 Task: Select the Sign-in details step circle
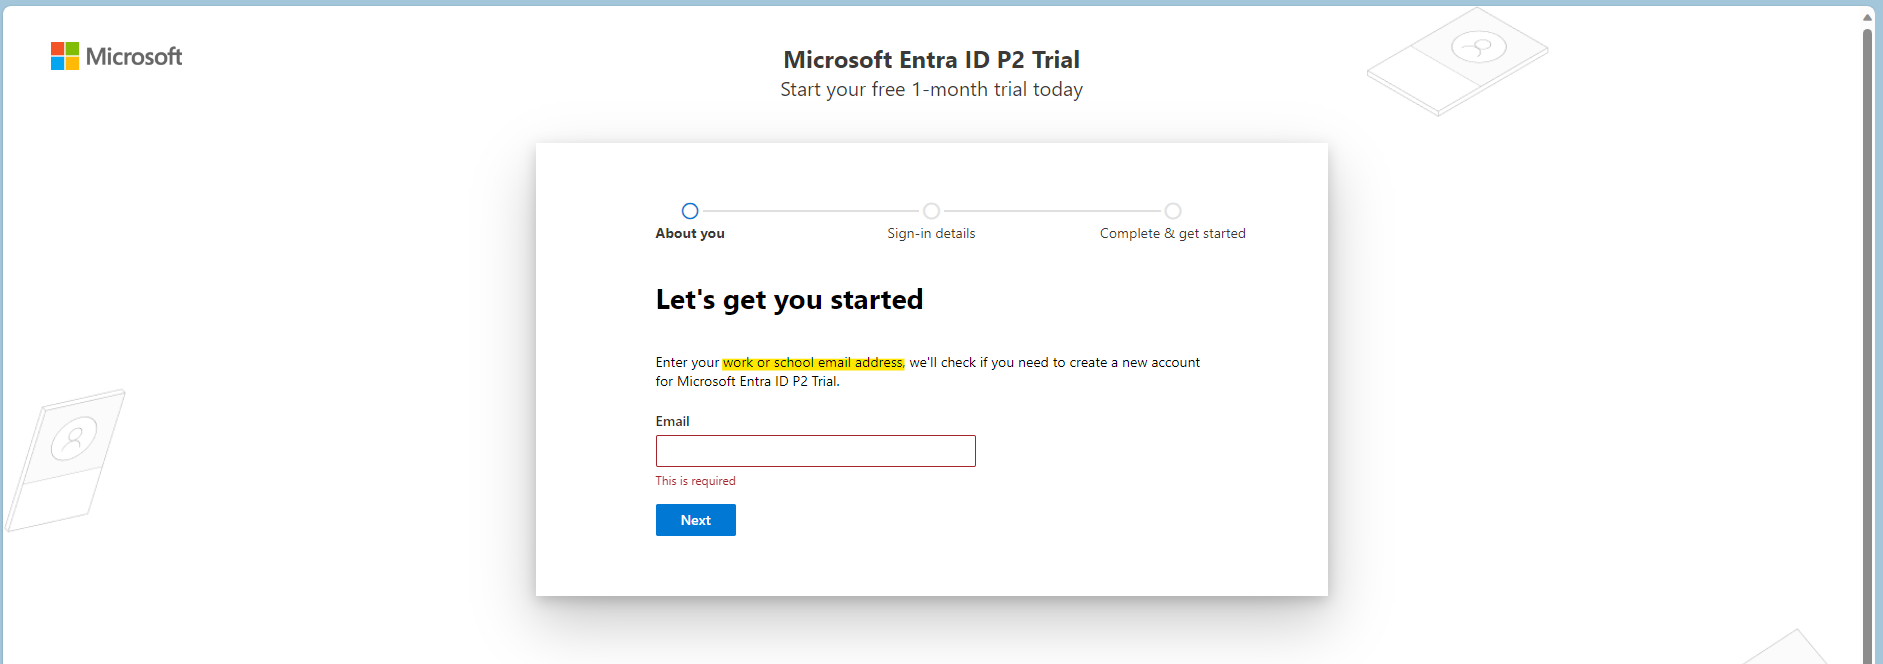pos(931,211)
